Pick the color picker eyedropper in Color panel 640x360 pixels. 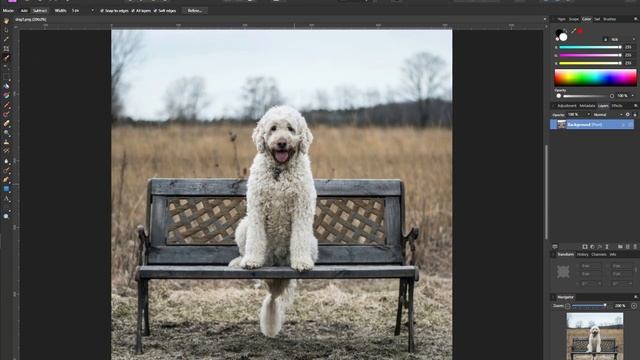573,31
